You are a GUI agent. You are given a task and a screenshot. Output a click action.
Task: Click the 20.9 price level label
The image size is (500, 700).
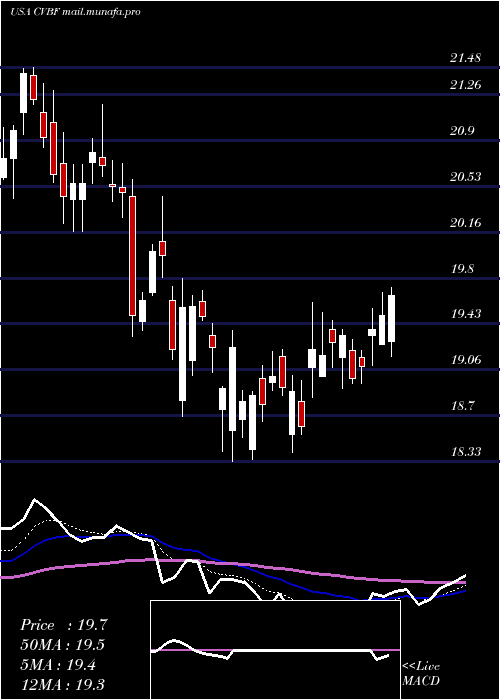(462, 131)
